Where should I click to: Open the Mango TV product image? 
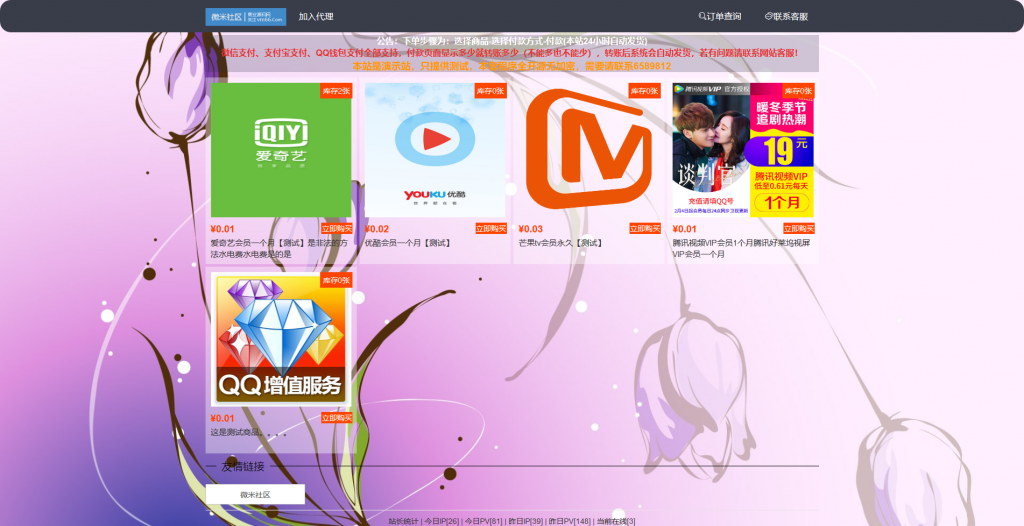[589, 150]
